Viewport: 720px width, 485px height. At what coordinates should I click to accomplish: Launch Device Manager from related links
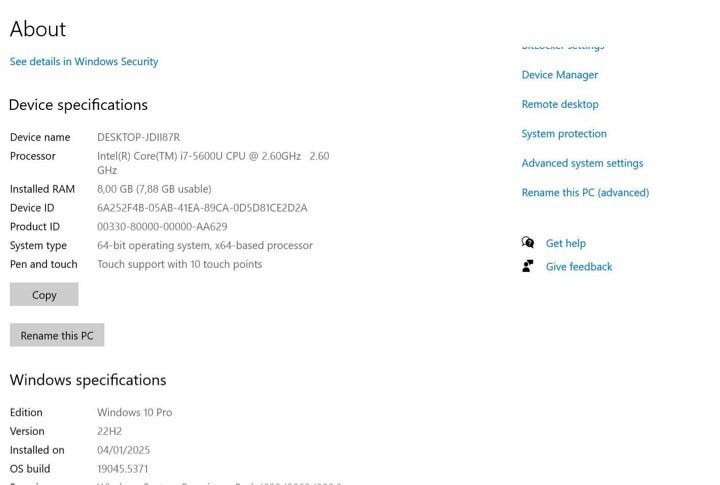(560, 75)
